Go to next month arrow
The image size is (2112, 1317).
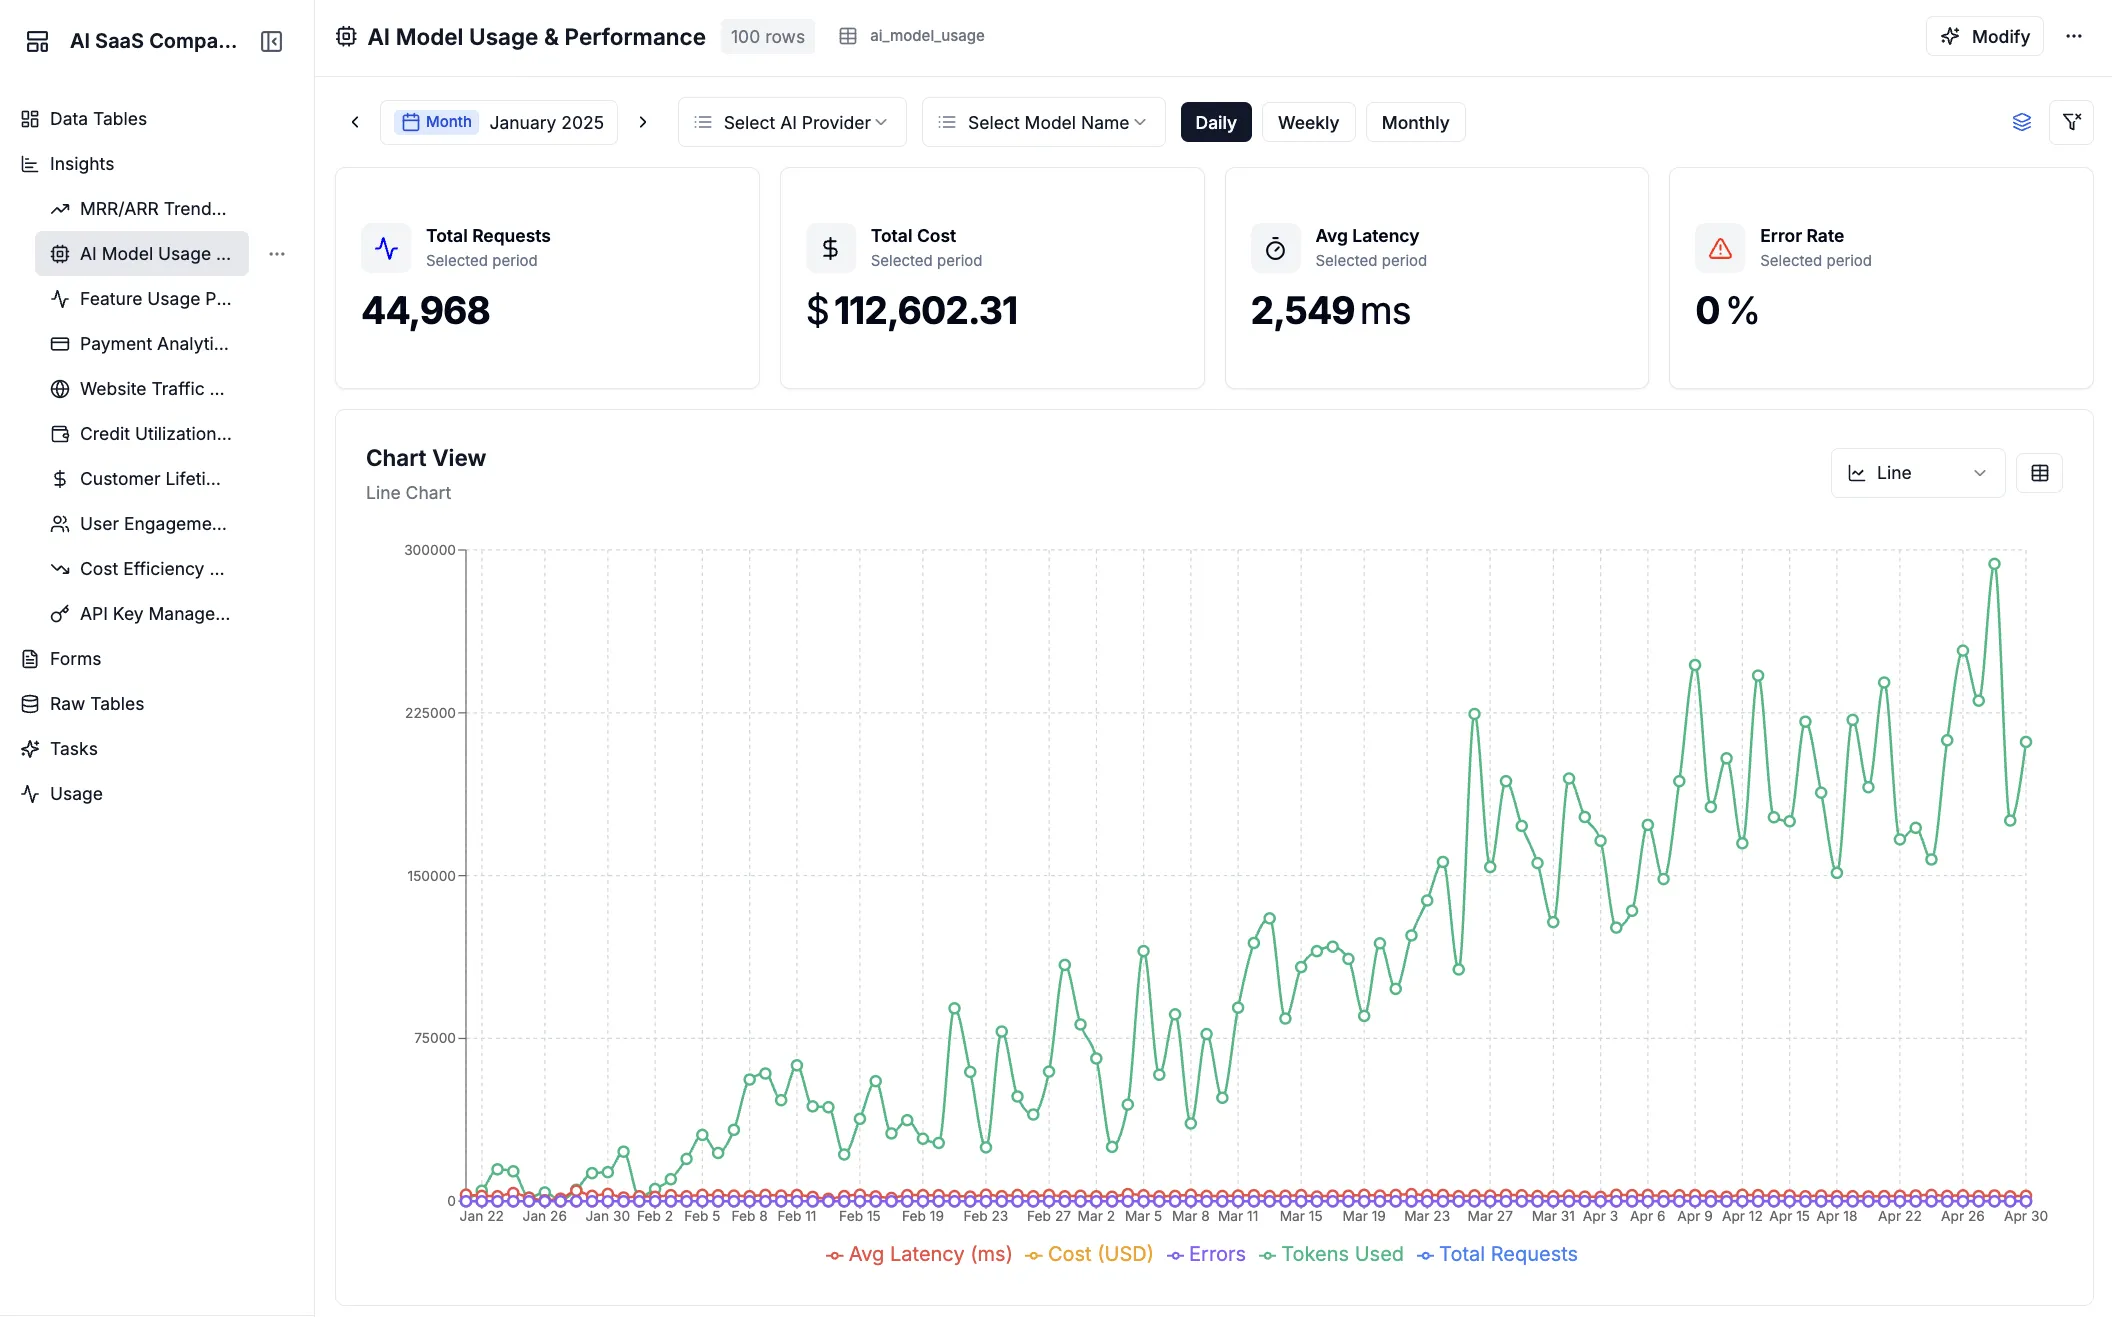pos(643,122)
